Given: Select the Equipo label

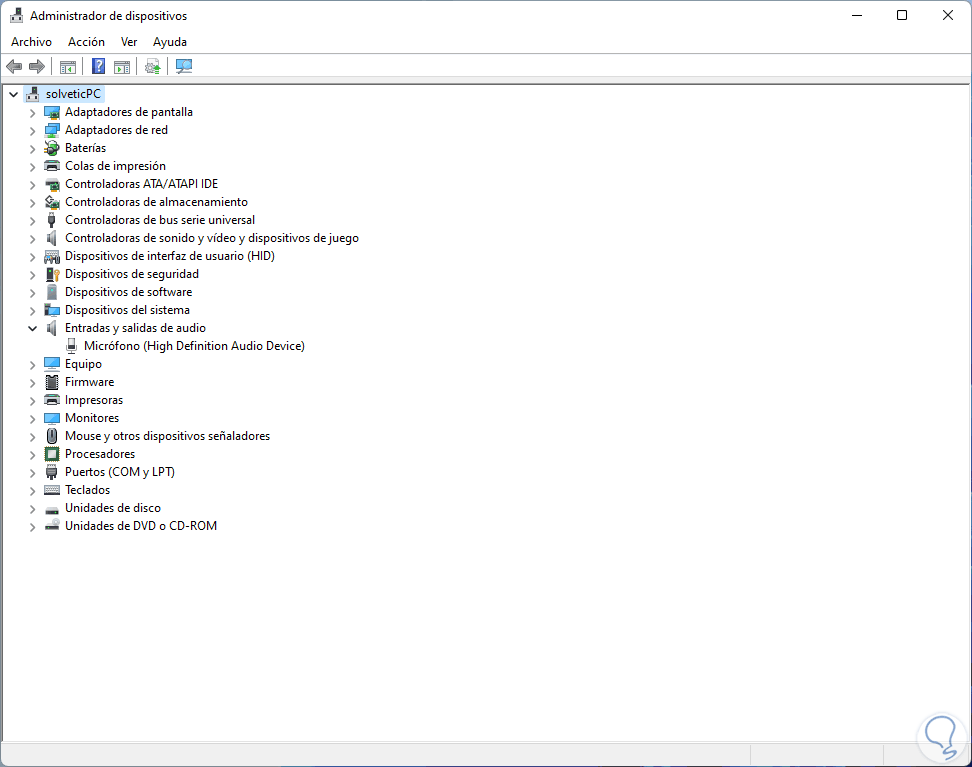Looking at the screenshot, I should click(83, 364).
